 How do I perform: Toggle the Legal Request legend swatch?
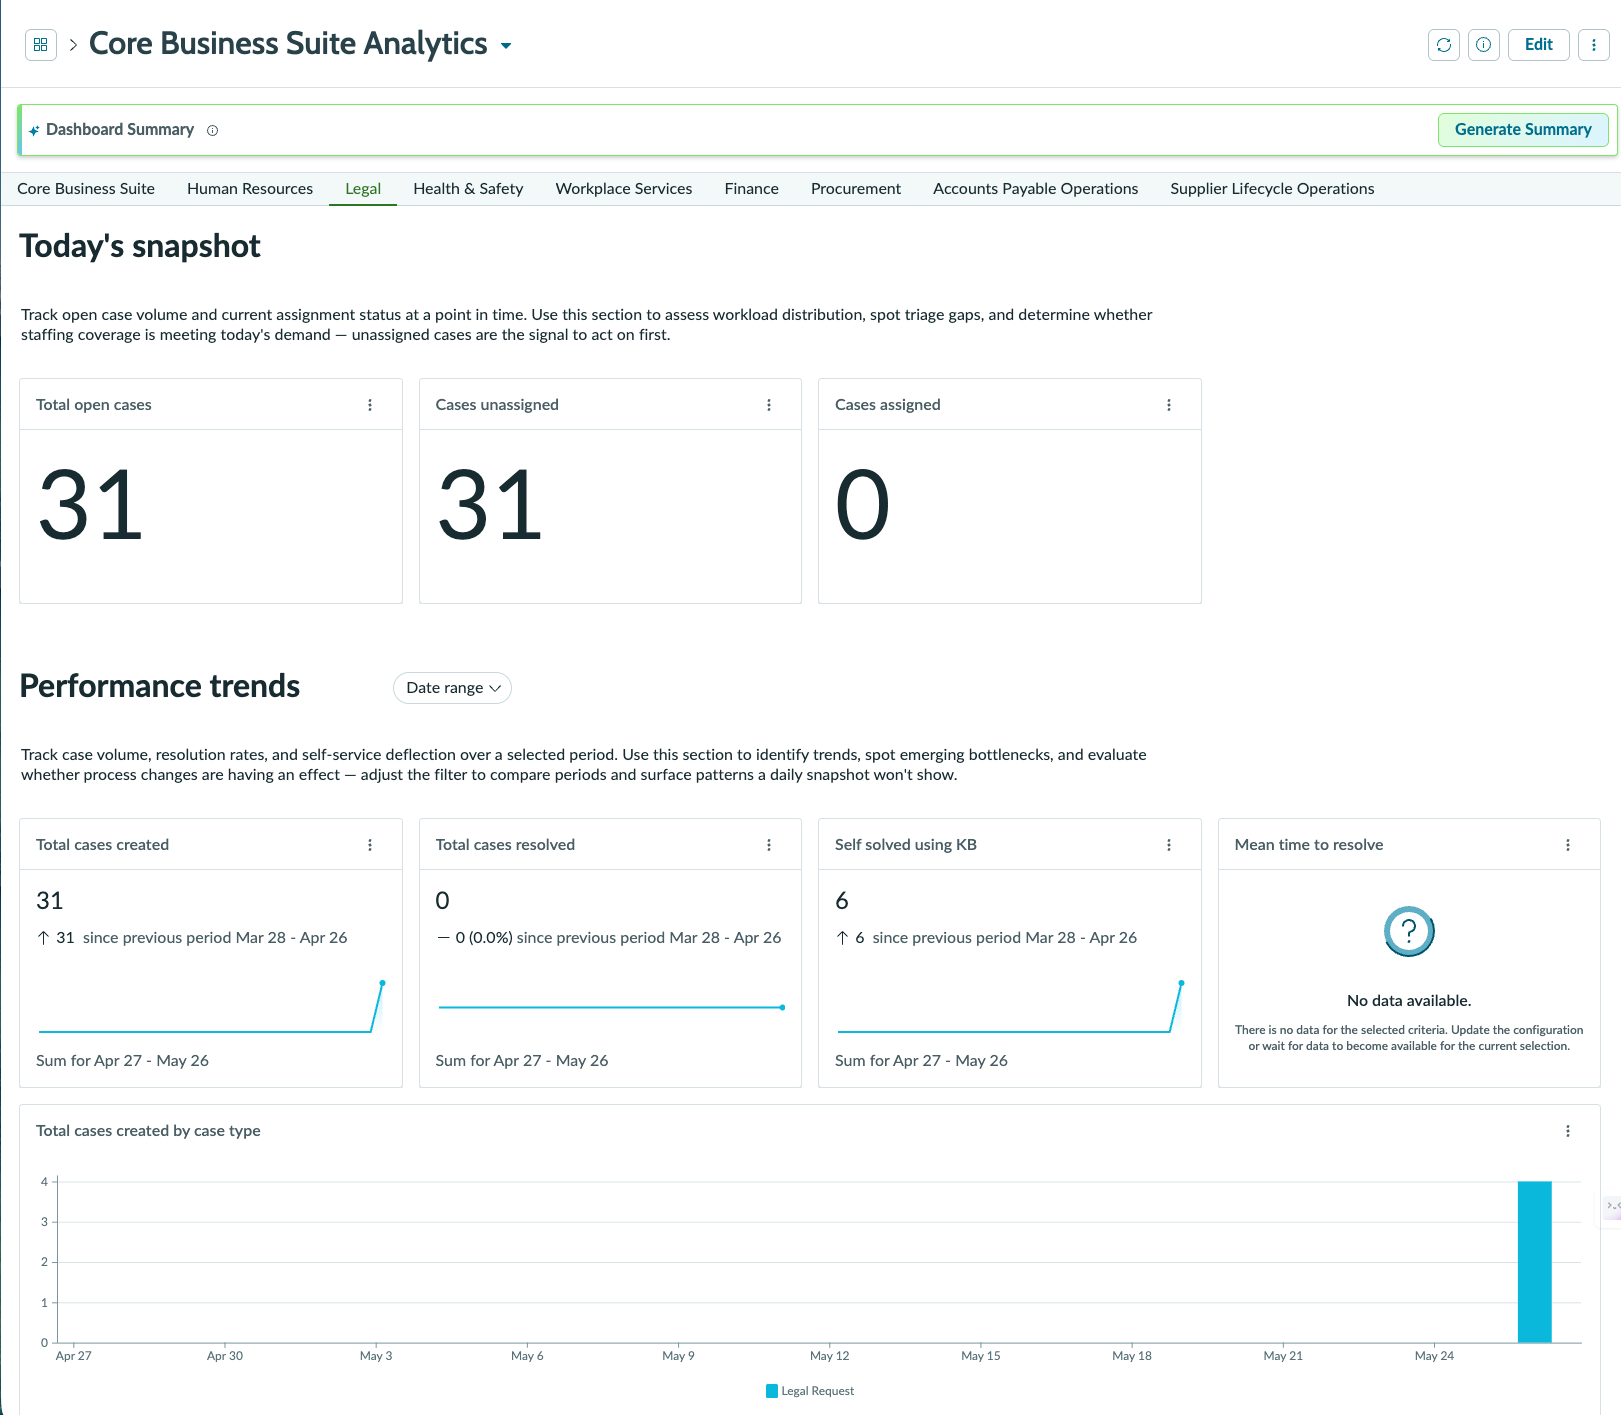[772, 1391]
